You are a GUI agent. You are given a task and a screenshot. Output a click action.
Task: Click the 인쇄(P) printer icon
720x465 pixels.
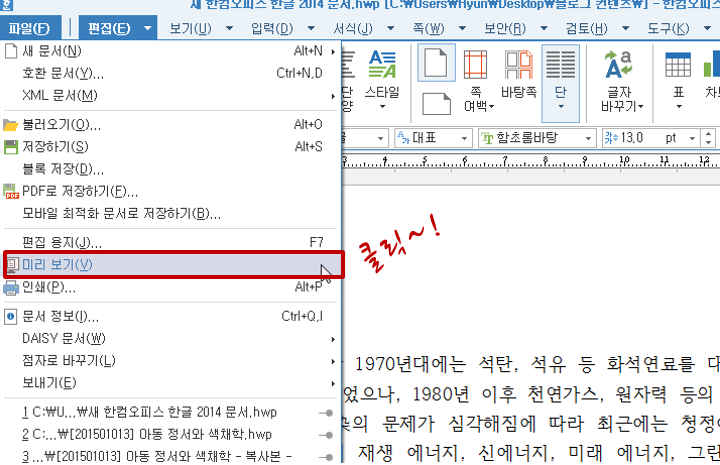(11, 288)
